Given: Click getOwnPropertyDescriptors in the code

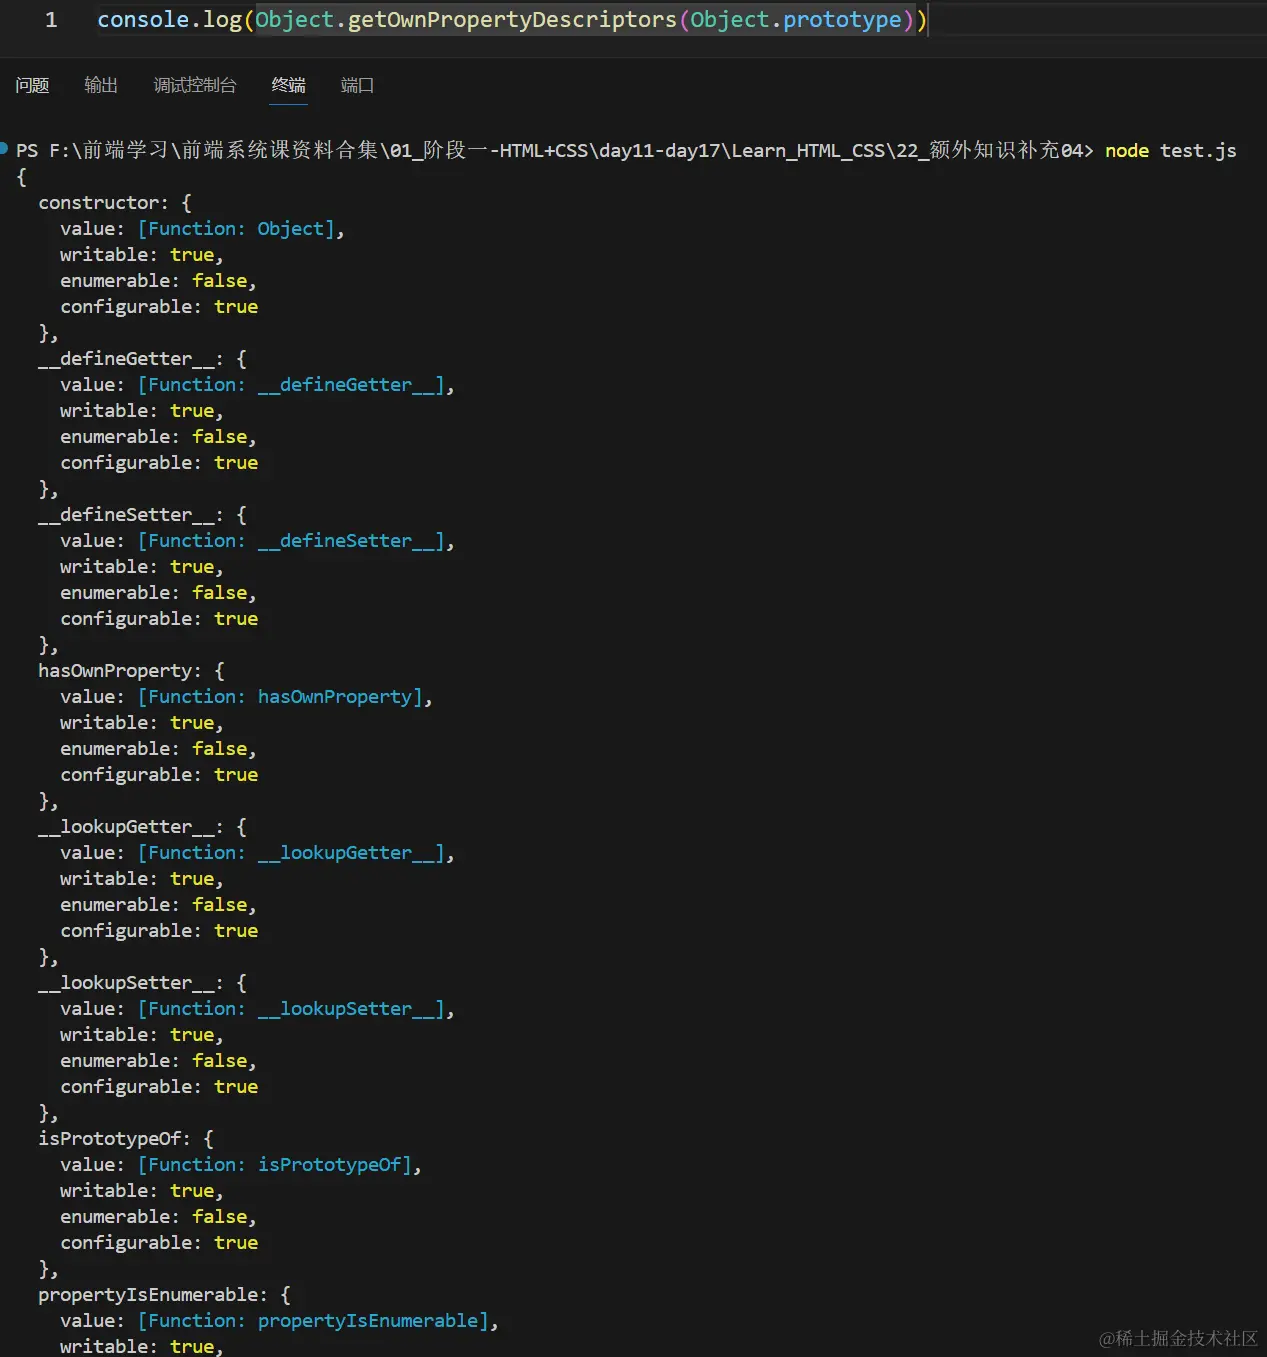Looking at the screenshot, I should click(x=512, y=19).
